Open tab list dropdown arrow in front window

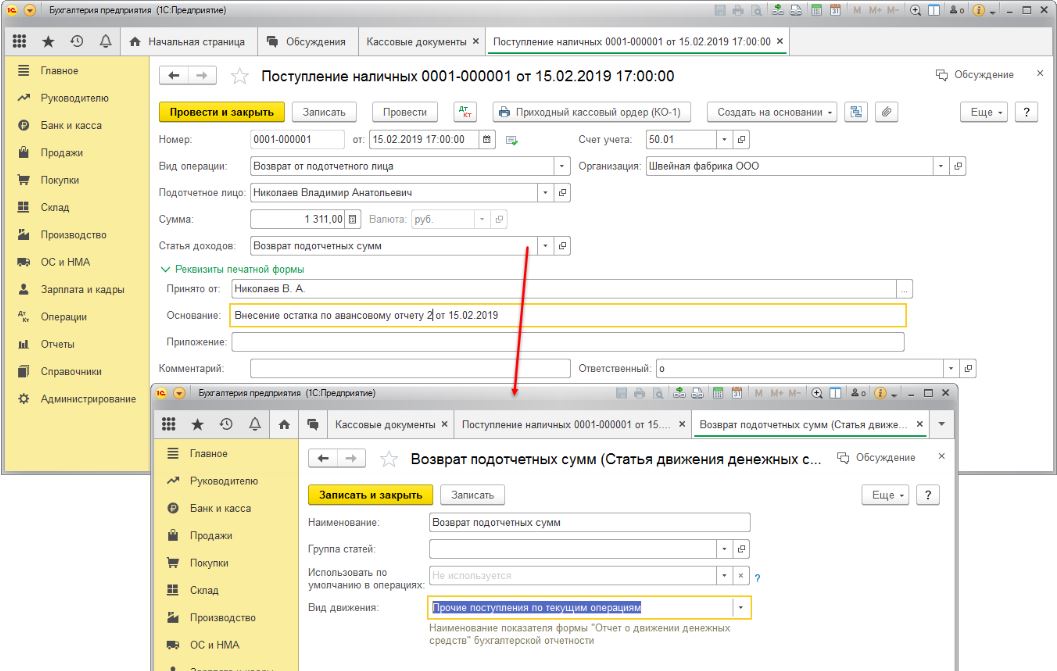[x=942, y=424]
